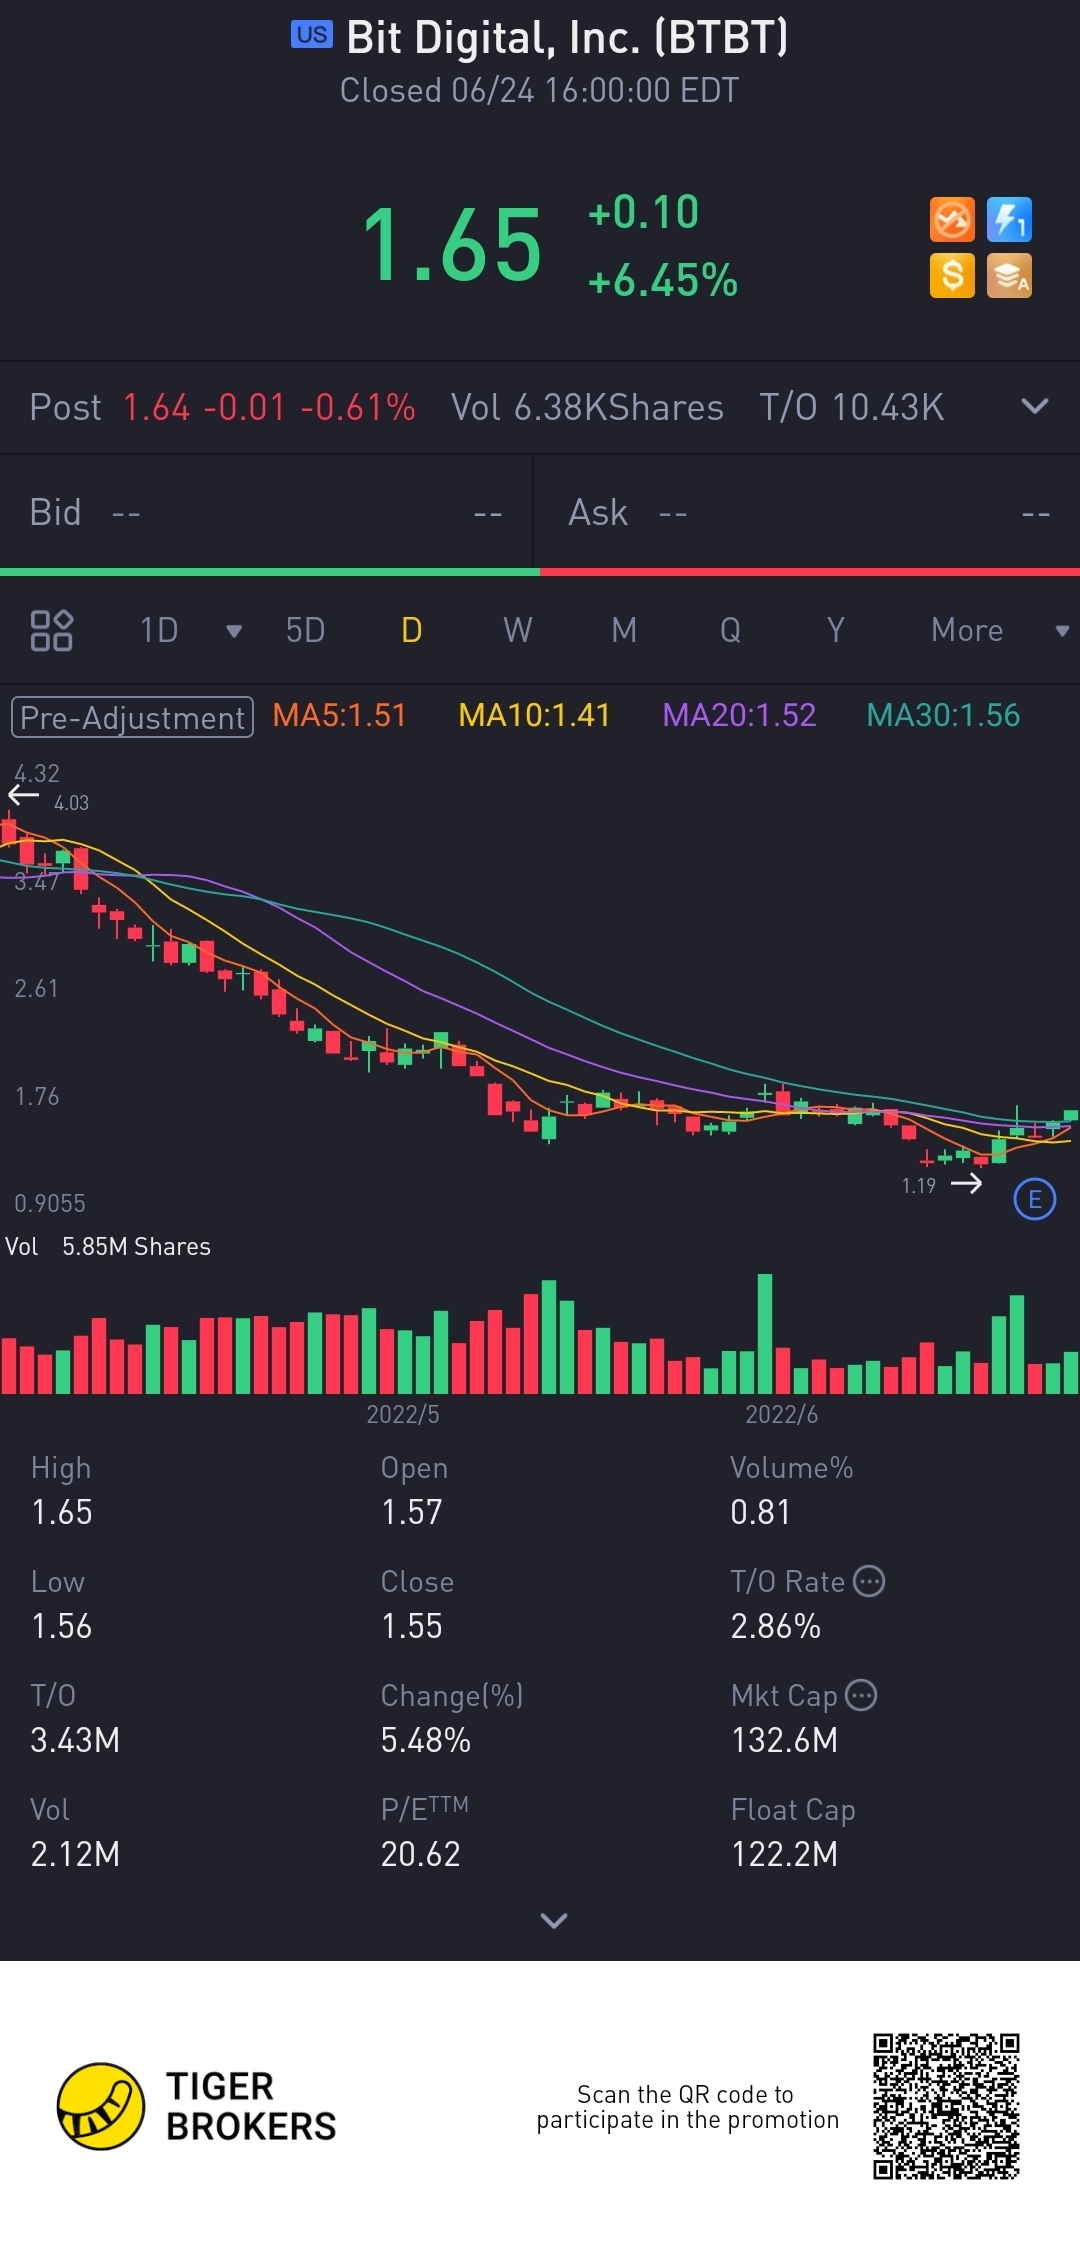Image resolution: width=1080 pixels, height=2252 pixels.
Task: Tap the +6.45% change value
Action: [x=663, y=280]
